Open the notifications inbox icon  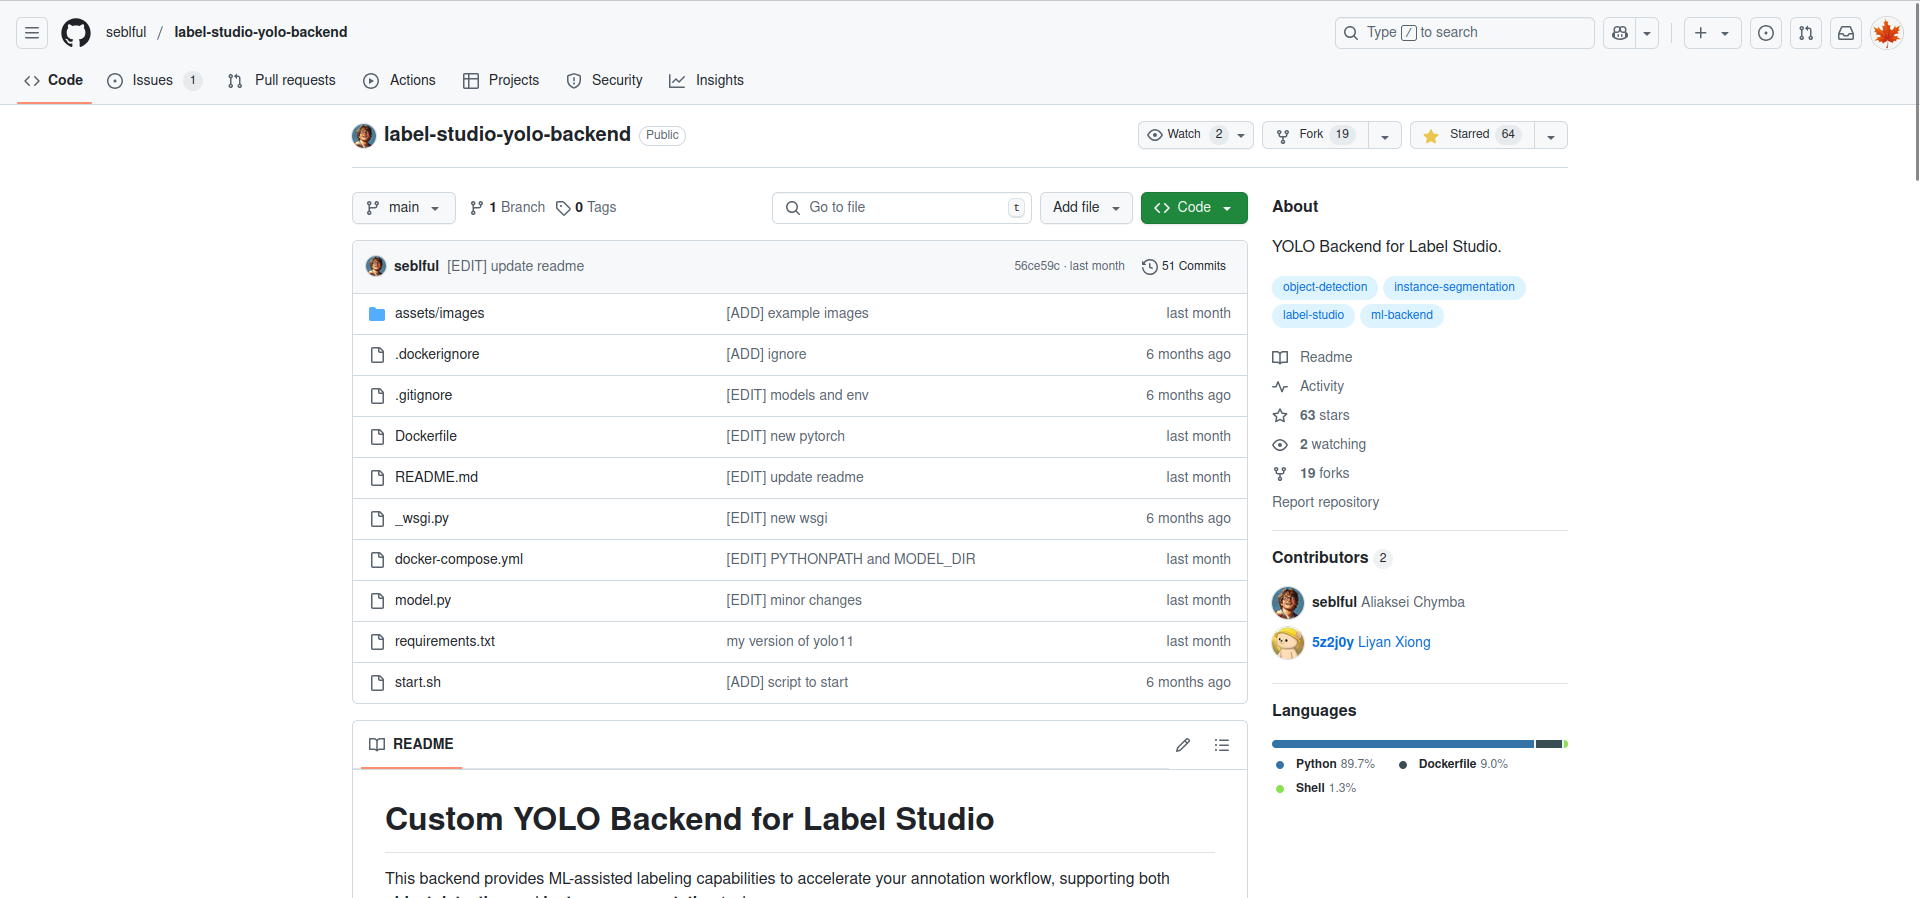click(x=1846, y=33)
